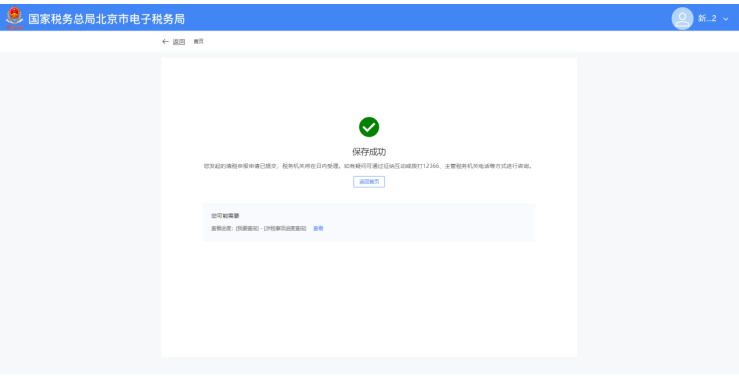Click the [涉税事项进度查询] path segment
This screenshot has height=390, width=739.
285,228
